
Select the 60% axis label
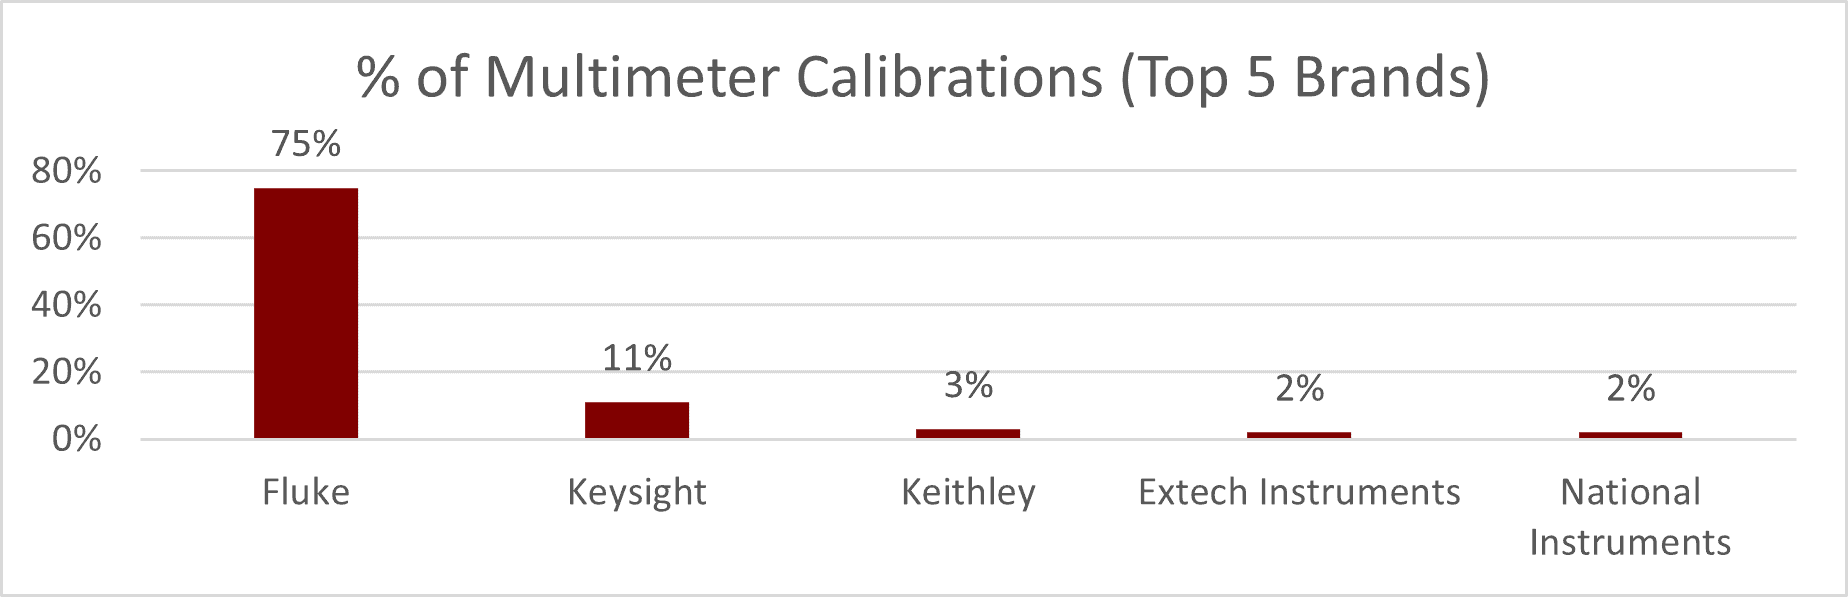67,238
